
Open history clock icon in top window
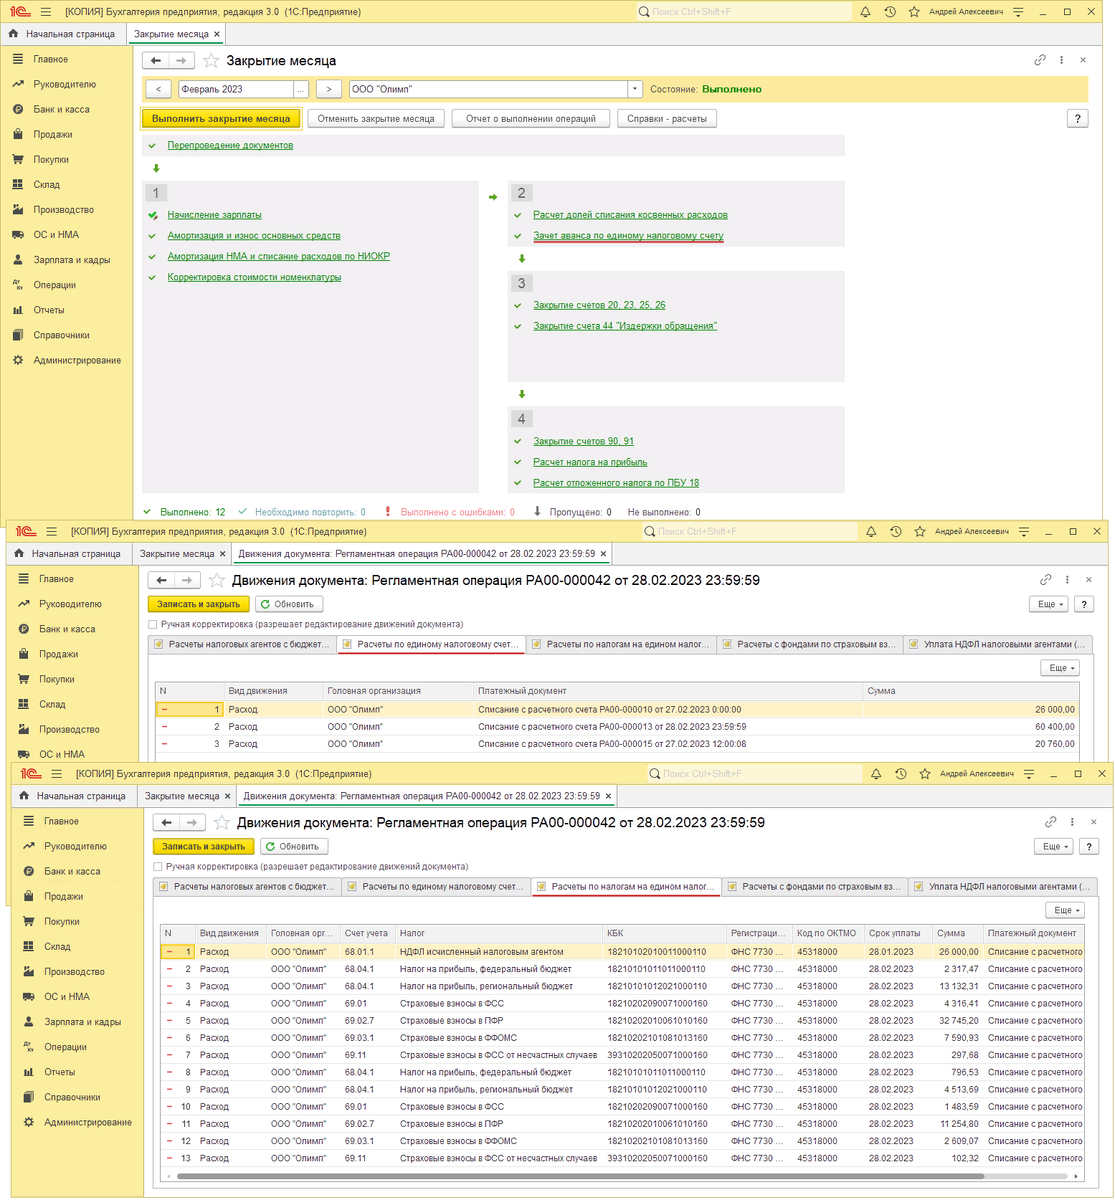point(890,12)
